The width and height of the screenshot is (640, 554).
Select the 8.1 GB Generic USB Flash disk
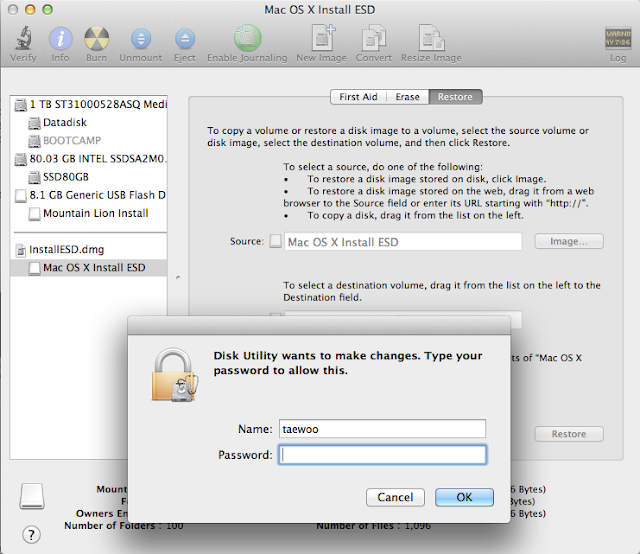click(90, 195)
